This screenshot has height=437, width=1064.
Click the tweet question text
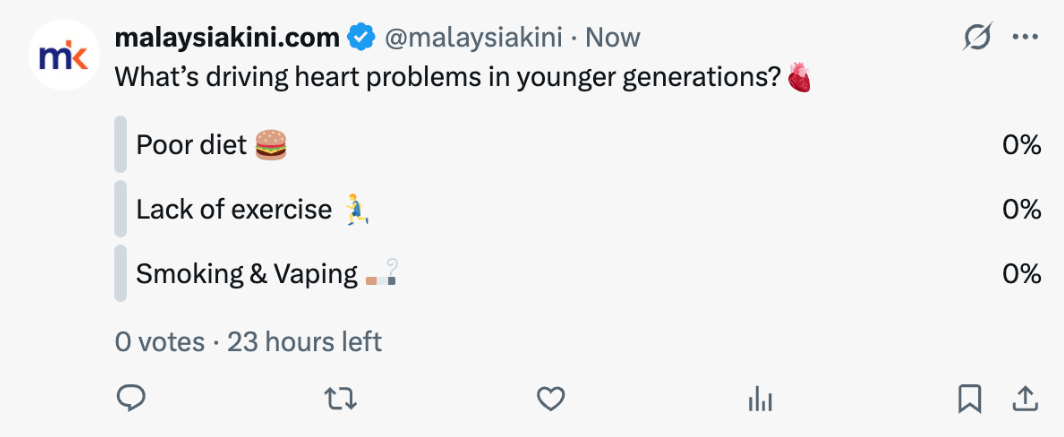(447, 78)
